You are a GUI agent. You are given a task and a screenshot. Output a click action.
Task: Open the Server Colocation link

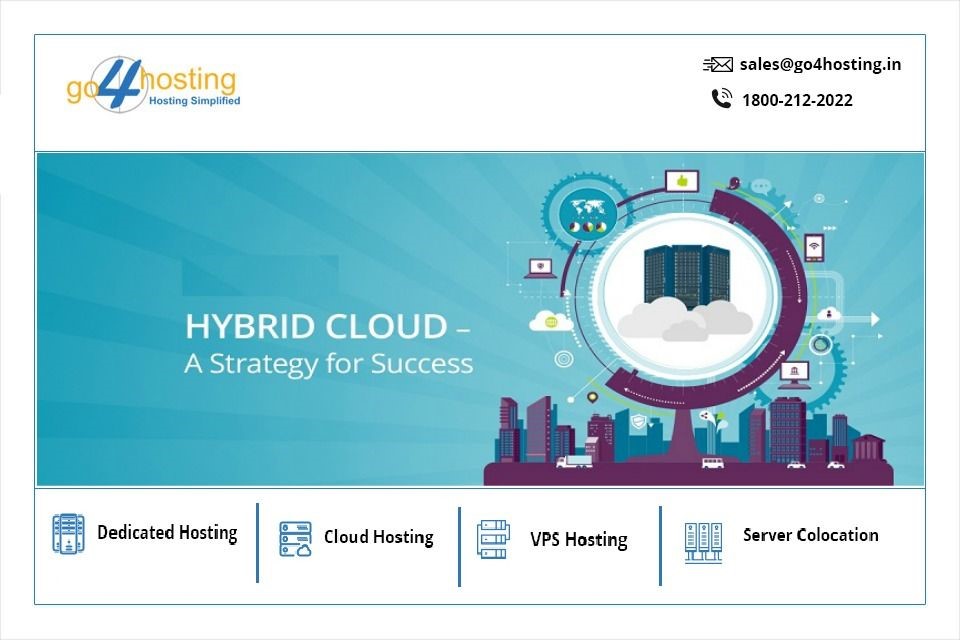tap(811, 535)
